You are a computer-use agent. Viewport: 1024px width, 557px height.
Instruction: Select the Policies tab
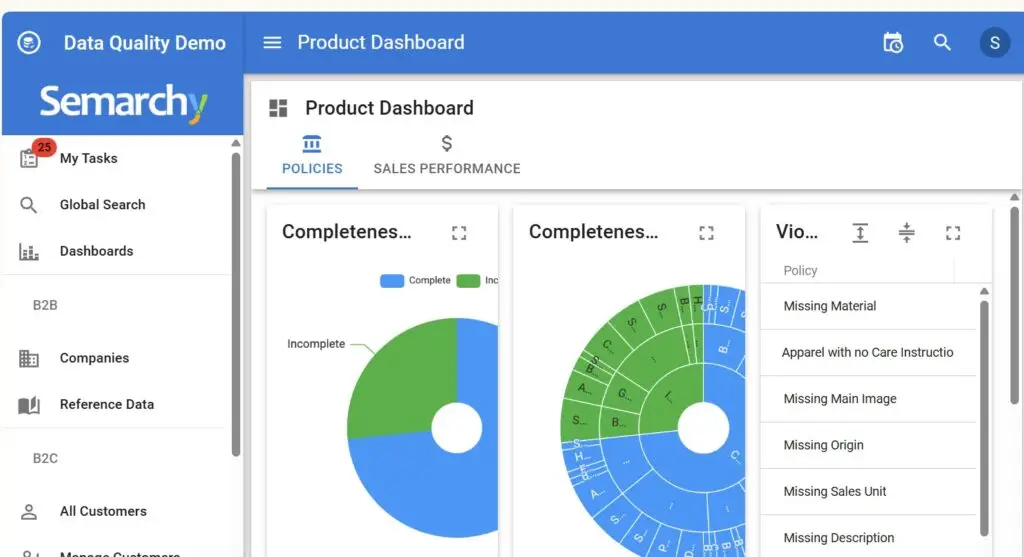312,157
